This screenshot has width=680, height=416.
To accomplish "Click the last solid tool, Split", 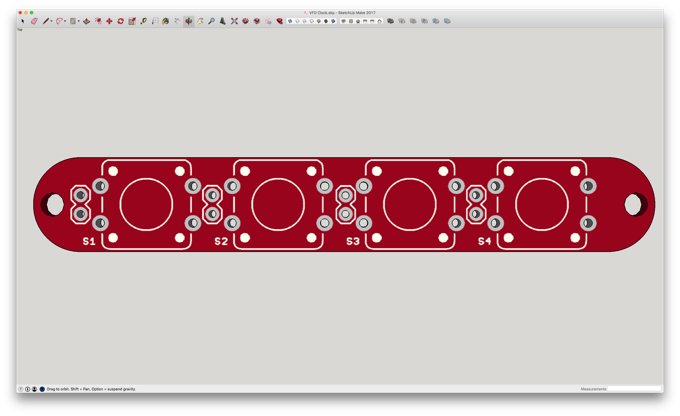I will point(447,21).
